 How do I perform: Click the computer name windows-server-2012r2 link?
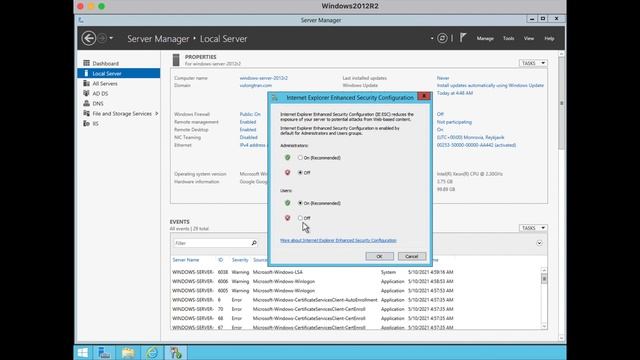pos(264,78)
